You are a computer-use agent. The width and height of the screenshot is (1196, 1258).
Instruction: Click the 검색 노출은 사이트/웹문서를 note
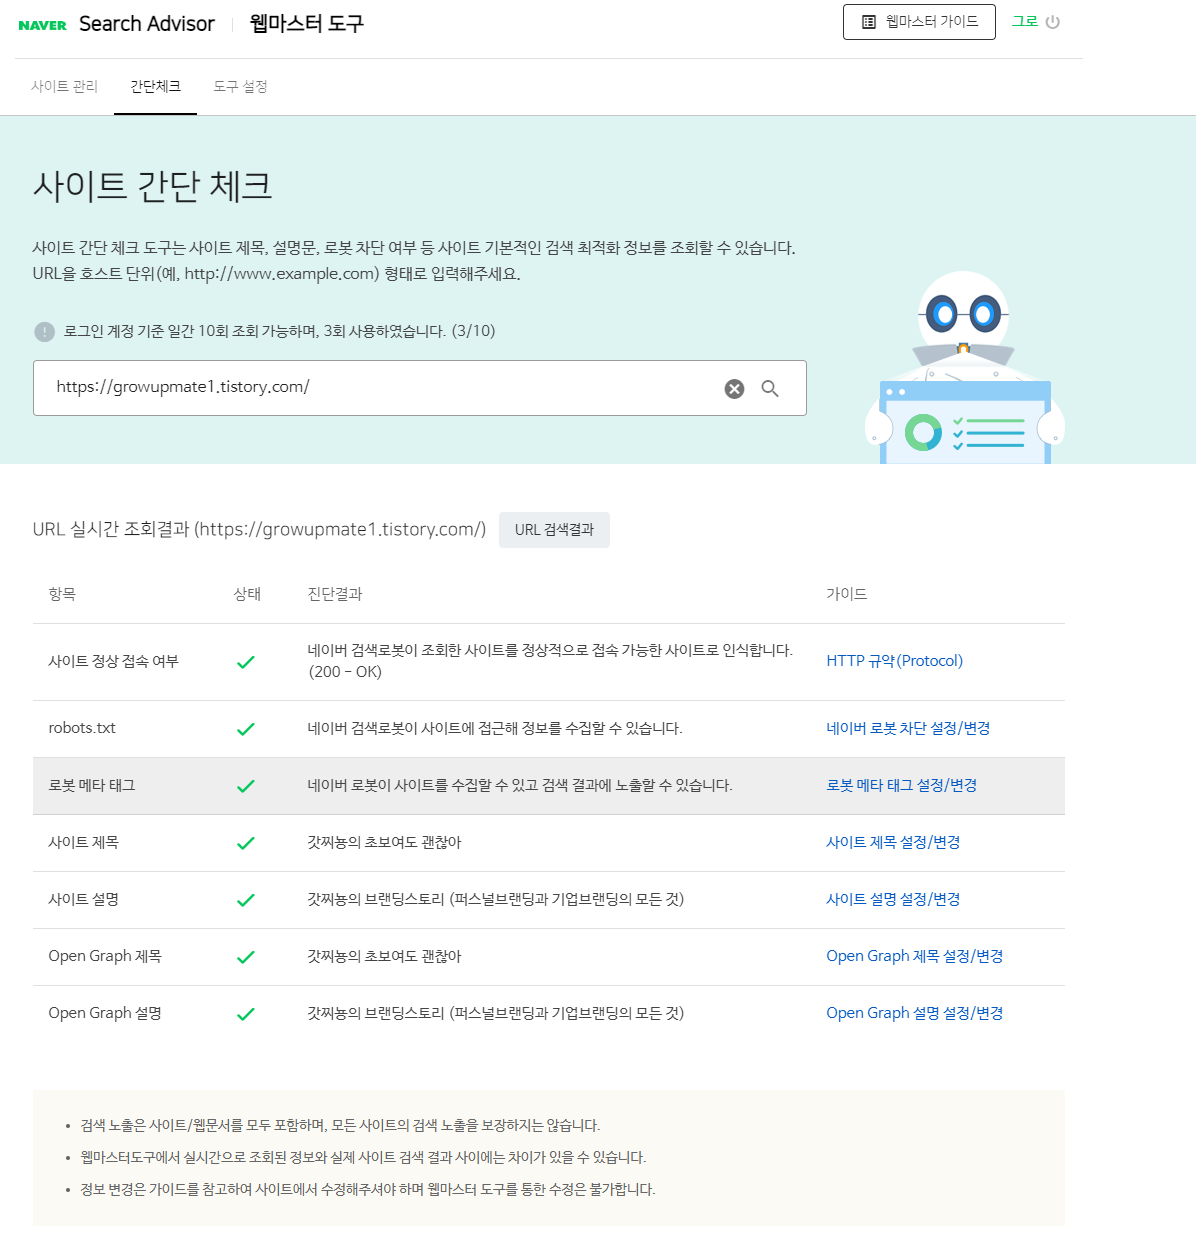point(340,1125)
